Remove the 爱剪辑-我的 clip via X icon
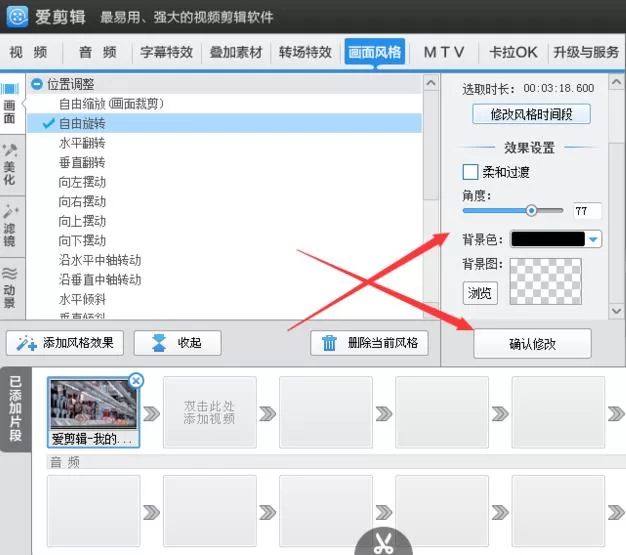This screenshot has width=626, height=555. tap(136, 381)
